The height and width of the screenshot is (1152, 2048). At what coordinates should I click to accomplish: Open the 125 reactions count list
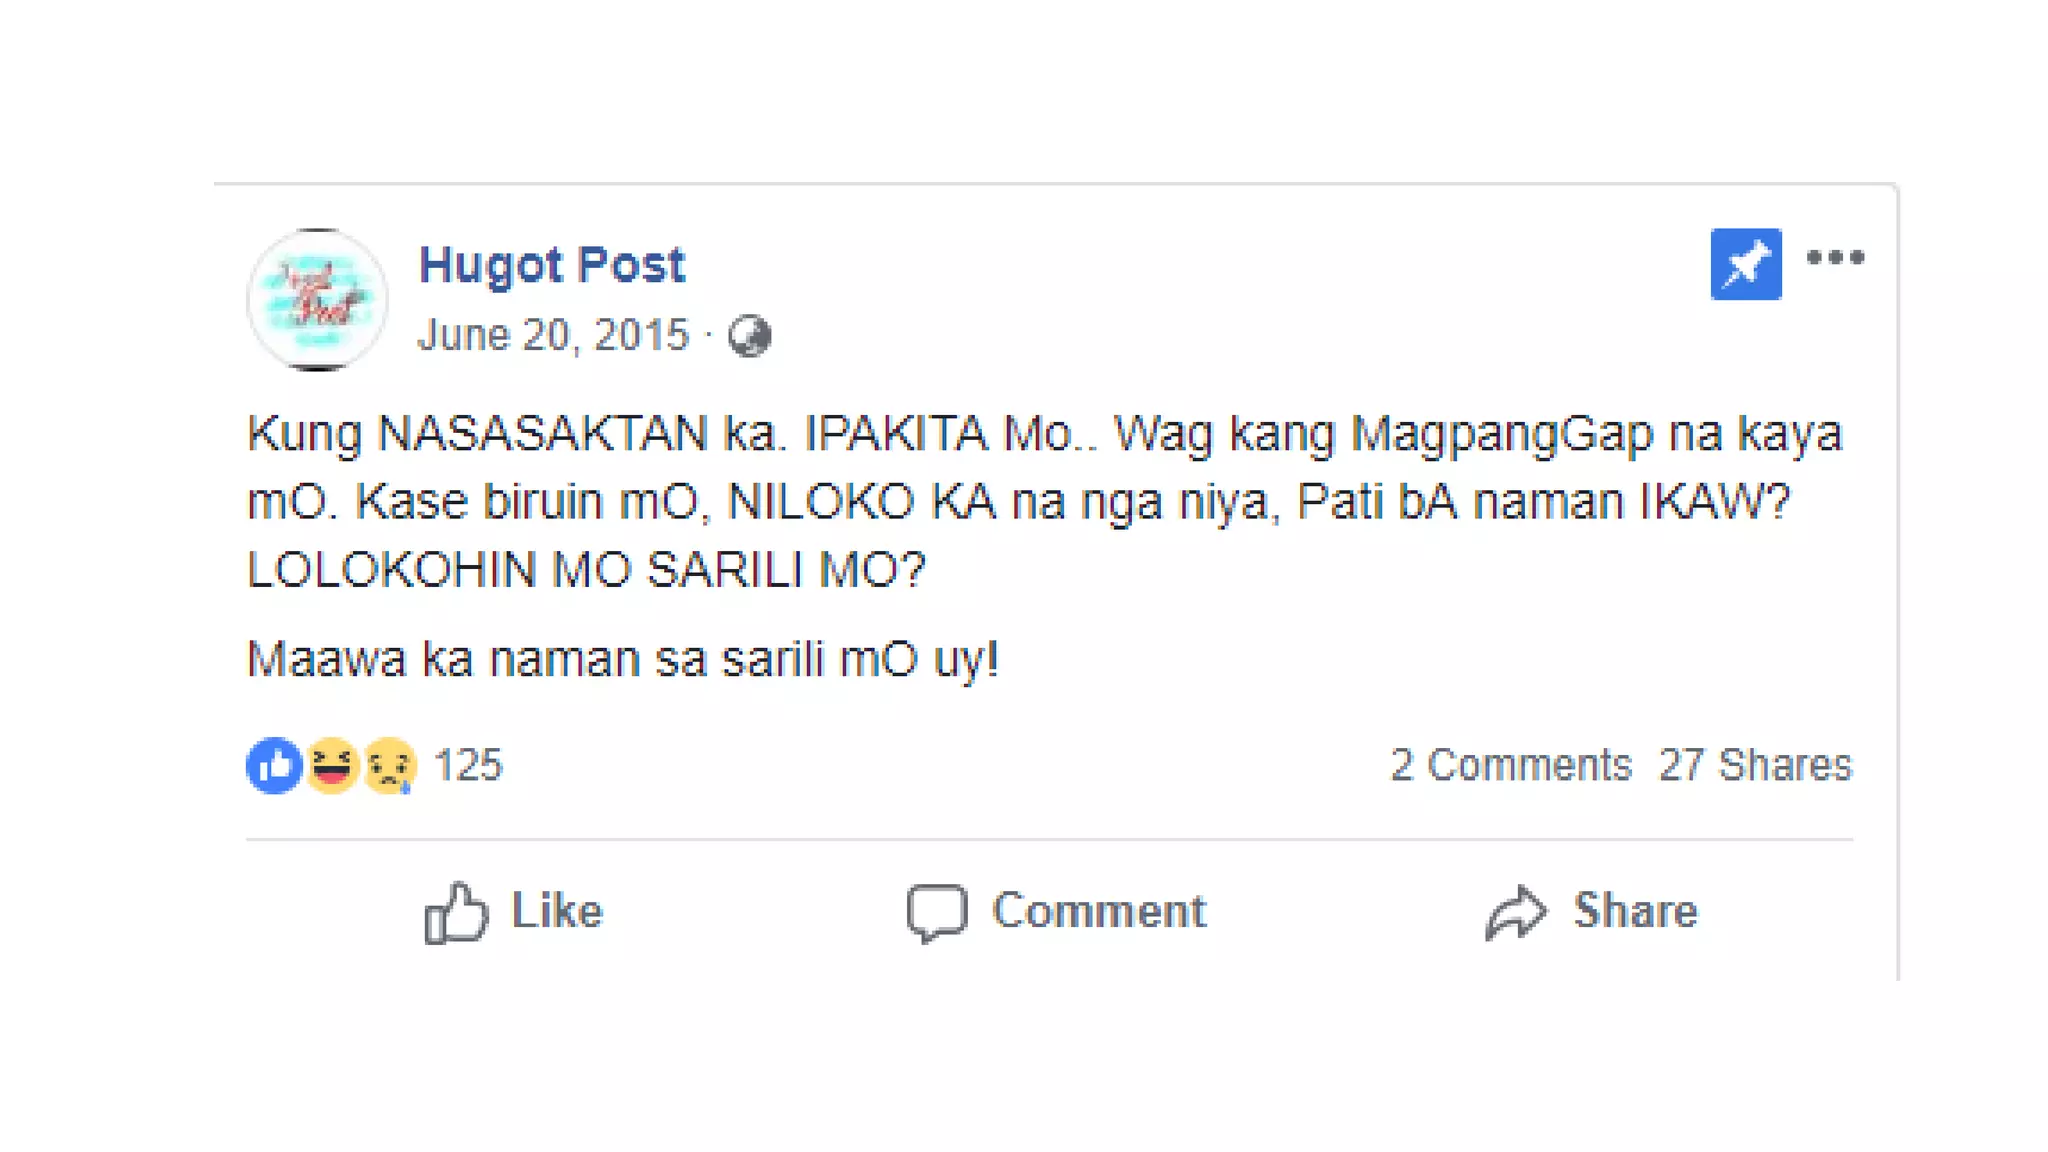(x=468, y=766)
